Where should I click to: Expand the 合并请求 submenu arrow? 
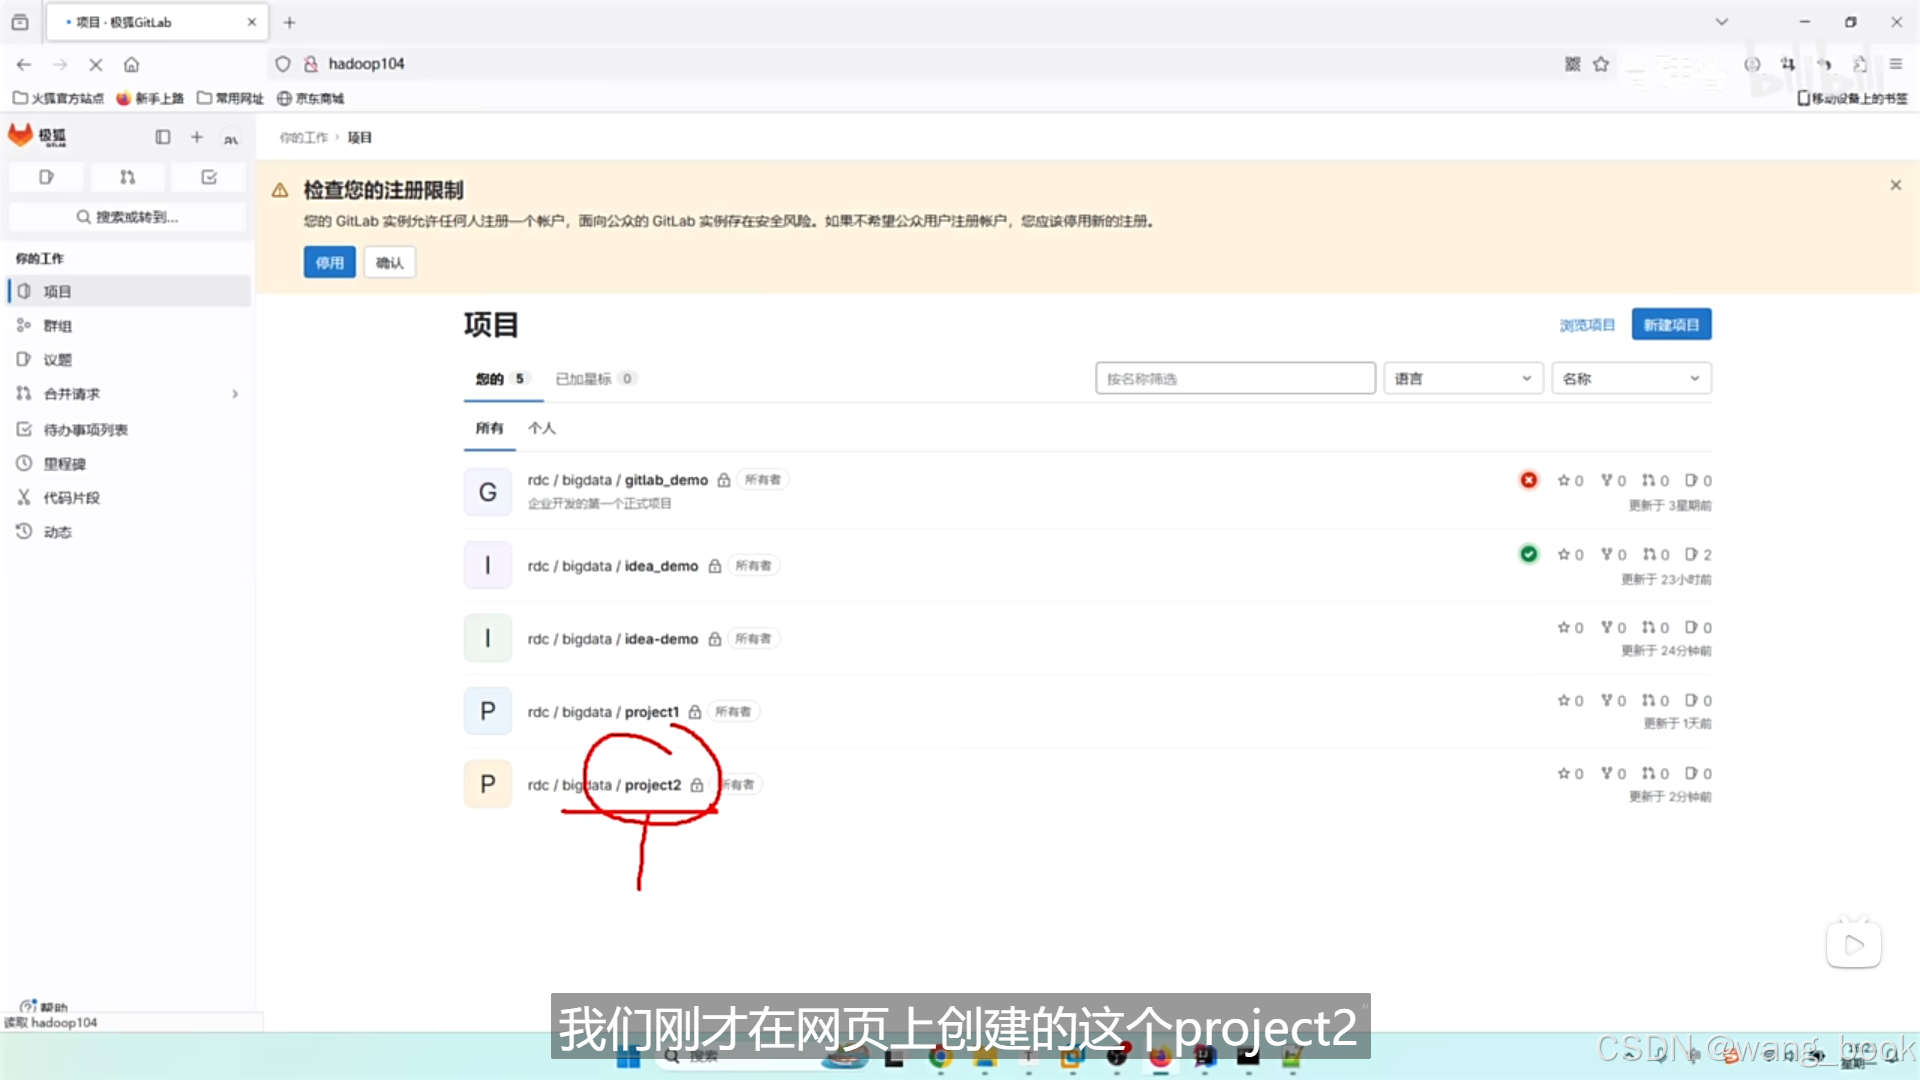[x=235, y=394]
